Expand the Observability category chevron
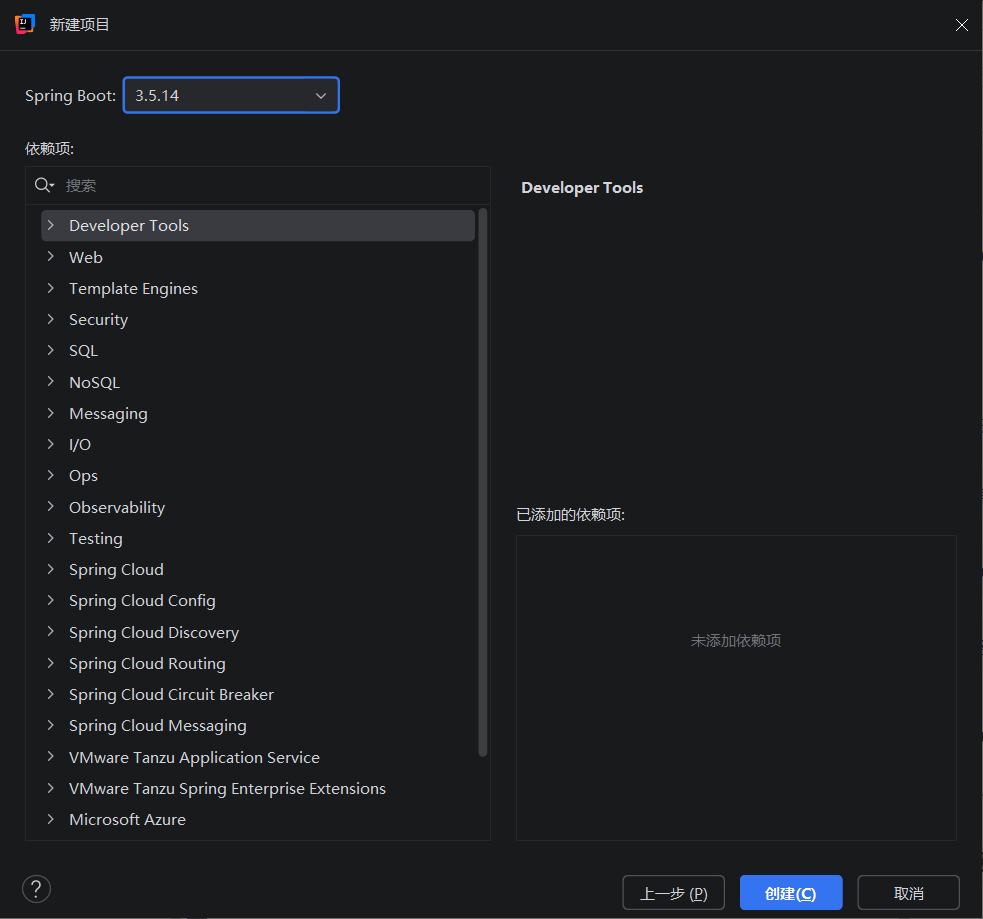 51,507
